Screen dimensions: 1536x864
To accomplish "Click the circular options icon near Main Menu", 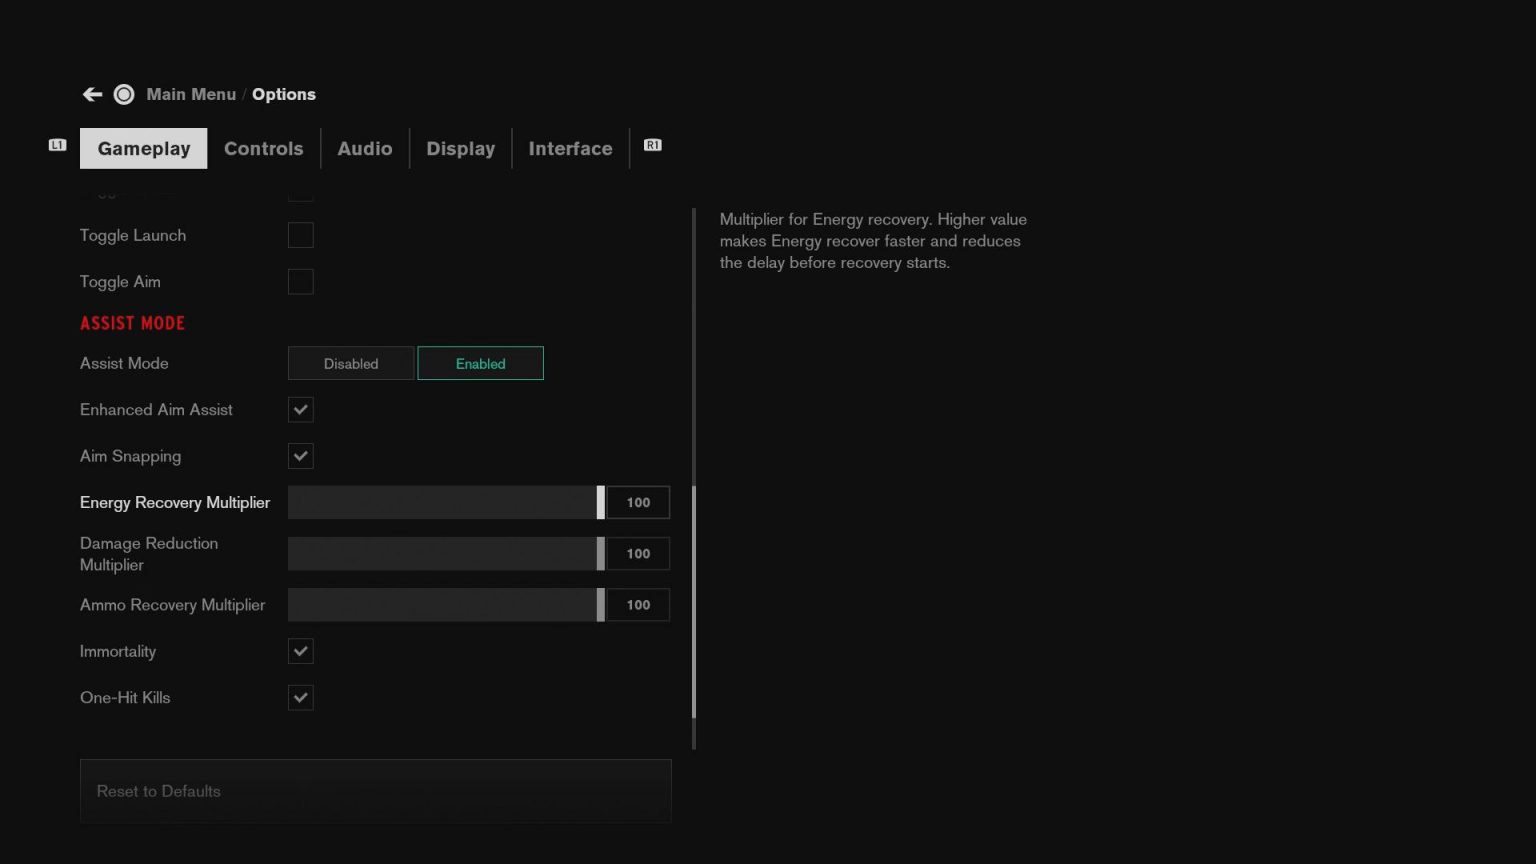I will click(x=124, y=93).
